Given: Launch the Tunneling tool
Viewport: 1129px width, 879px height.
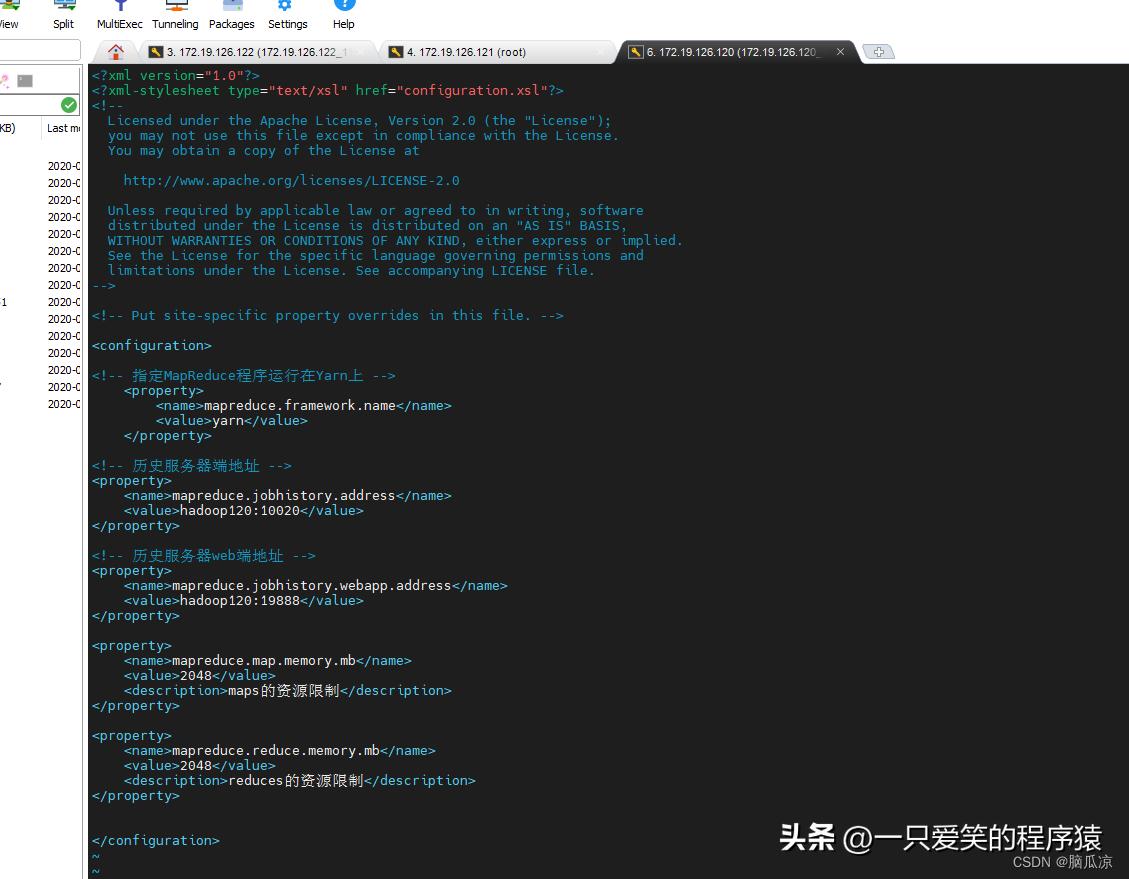Looking at the screenshot, I should tap(175, 14).
